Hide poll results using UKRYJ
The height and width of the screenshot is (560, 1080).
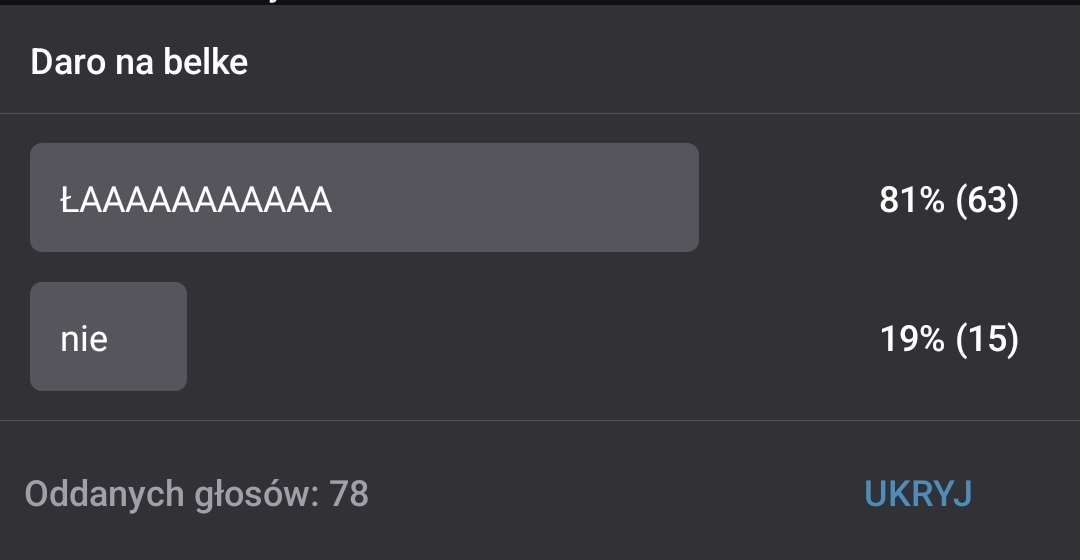[x=917, y=494]
